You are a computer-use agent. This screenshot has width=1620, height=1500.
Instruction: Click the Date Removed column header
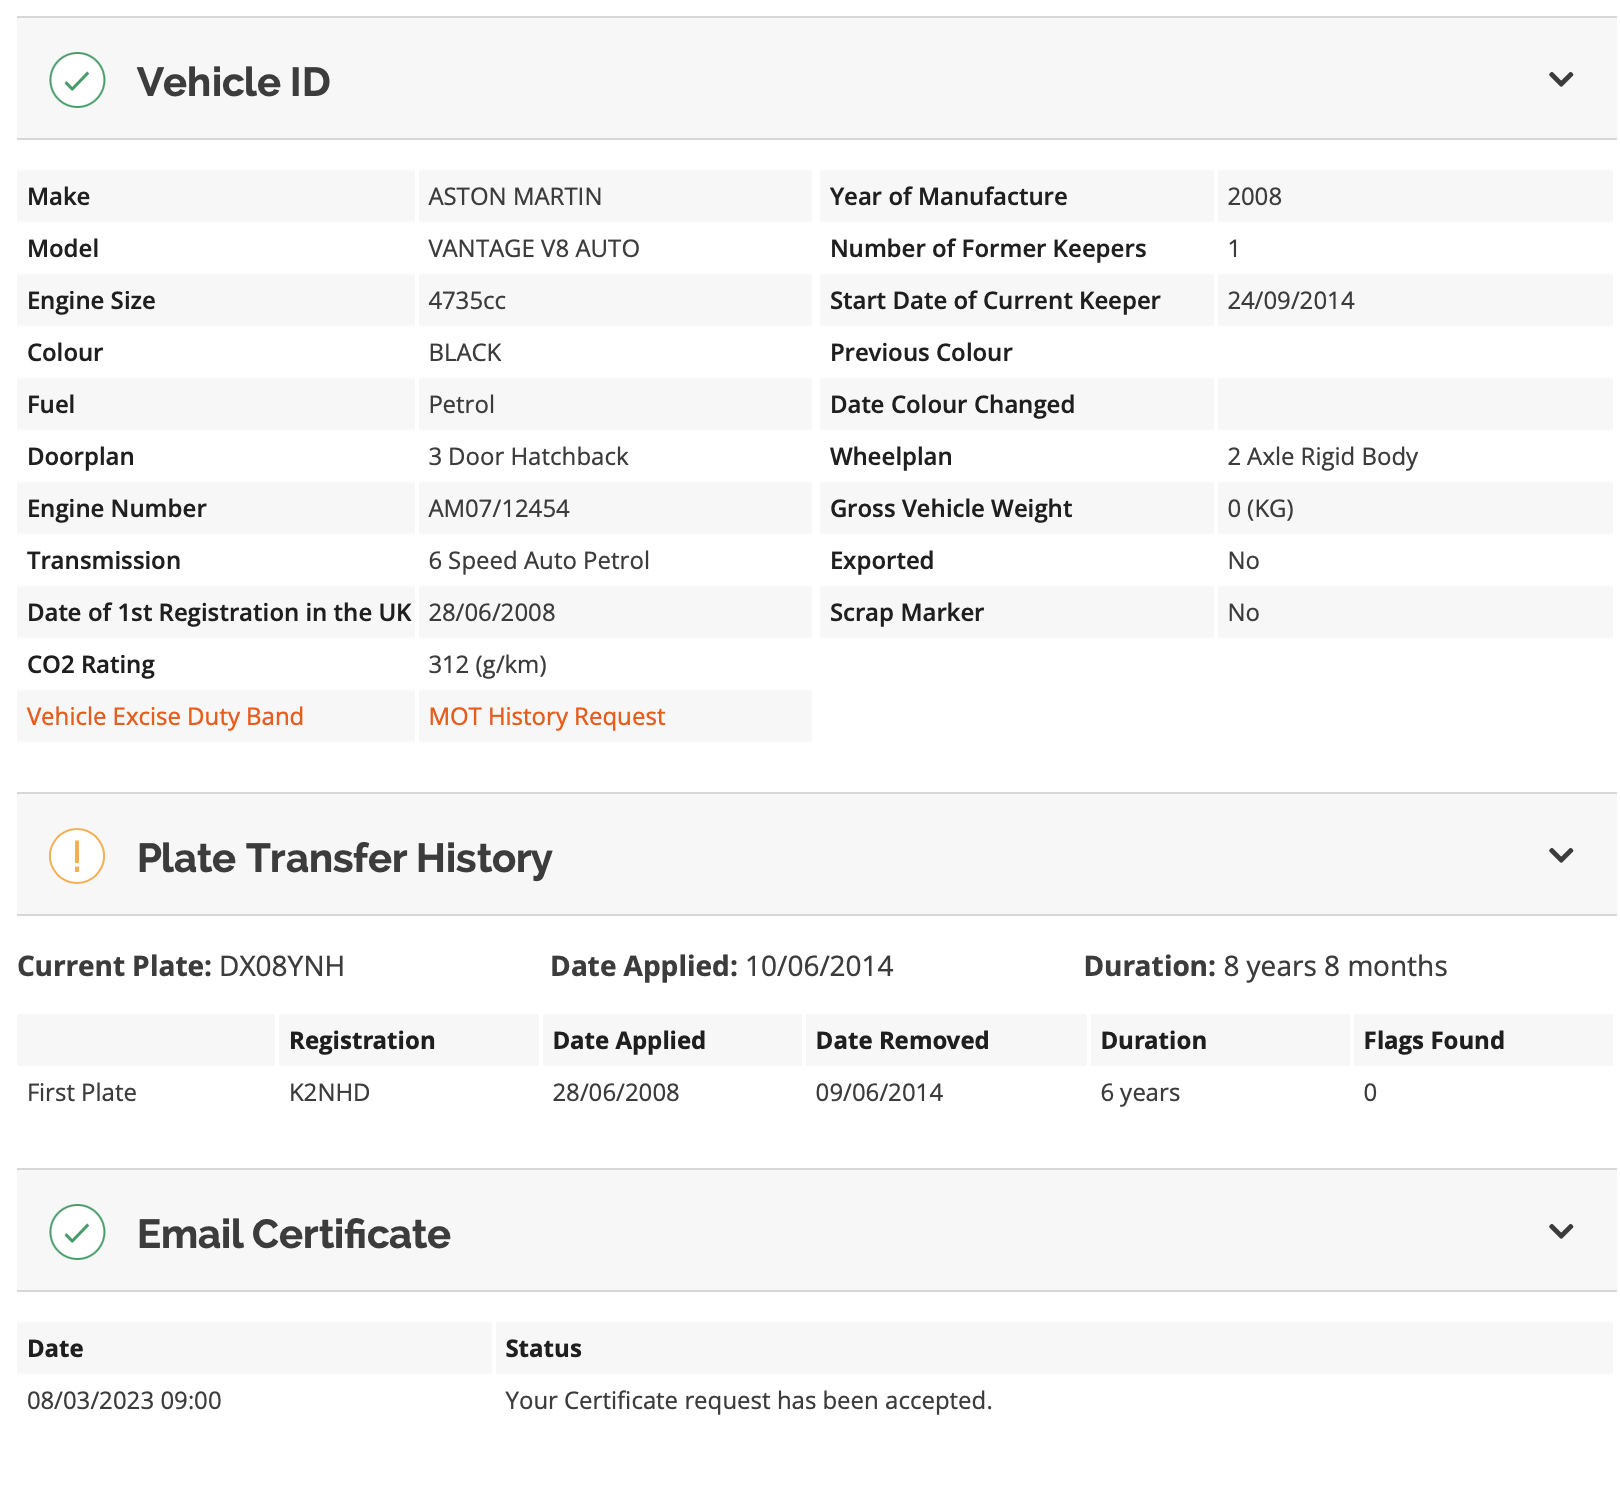coord(902,1040)
